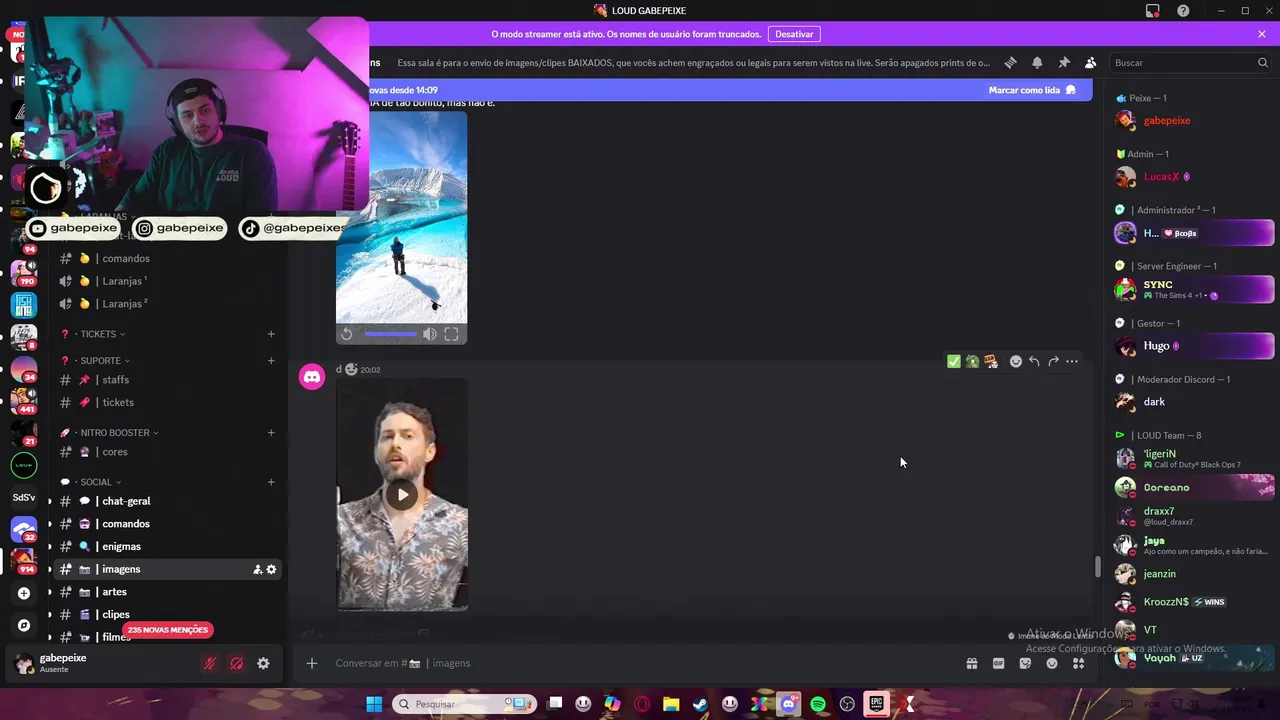The width and height of the screenshot is (1280, 720).
Task: Play the video of man in floral shirt
Action: pos(402,494)
